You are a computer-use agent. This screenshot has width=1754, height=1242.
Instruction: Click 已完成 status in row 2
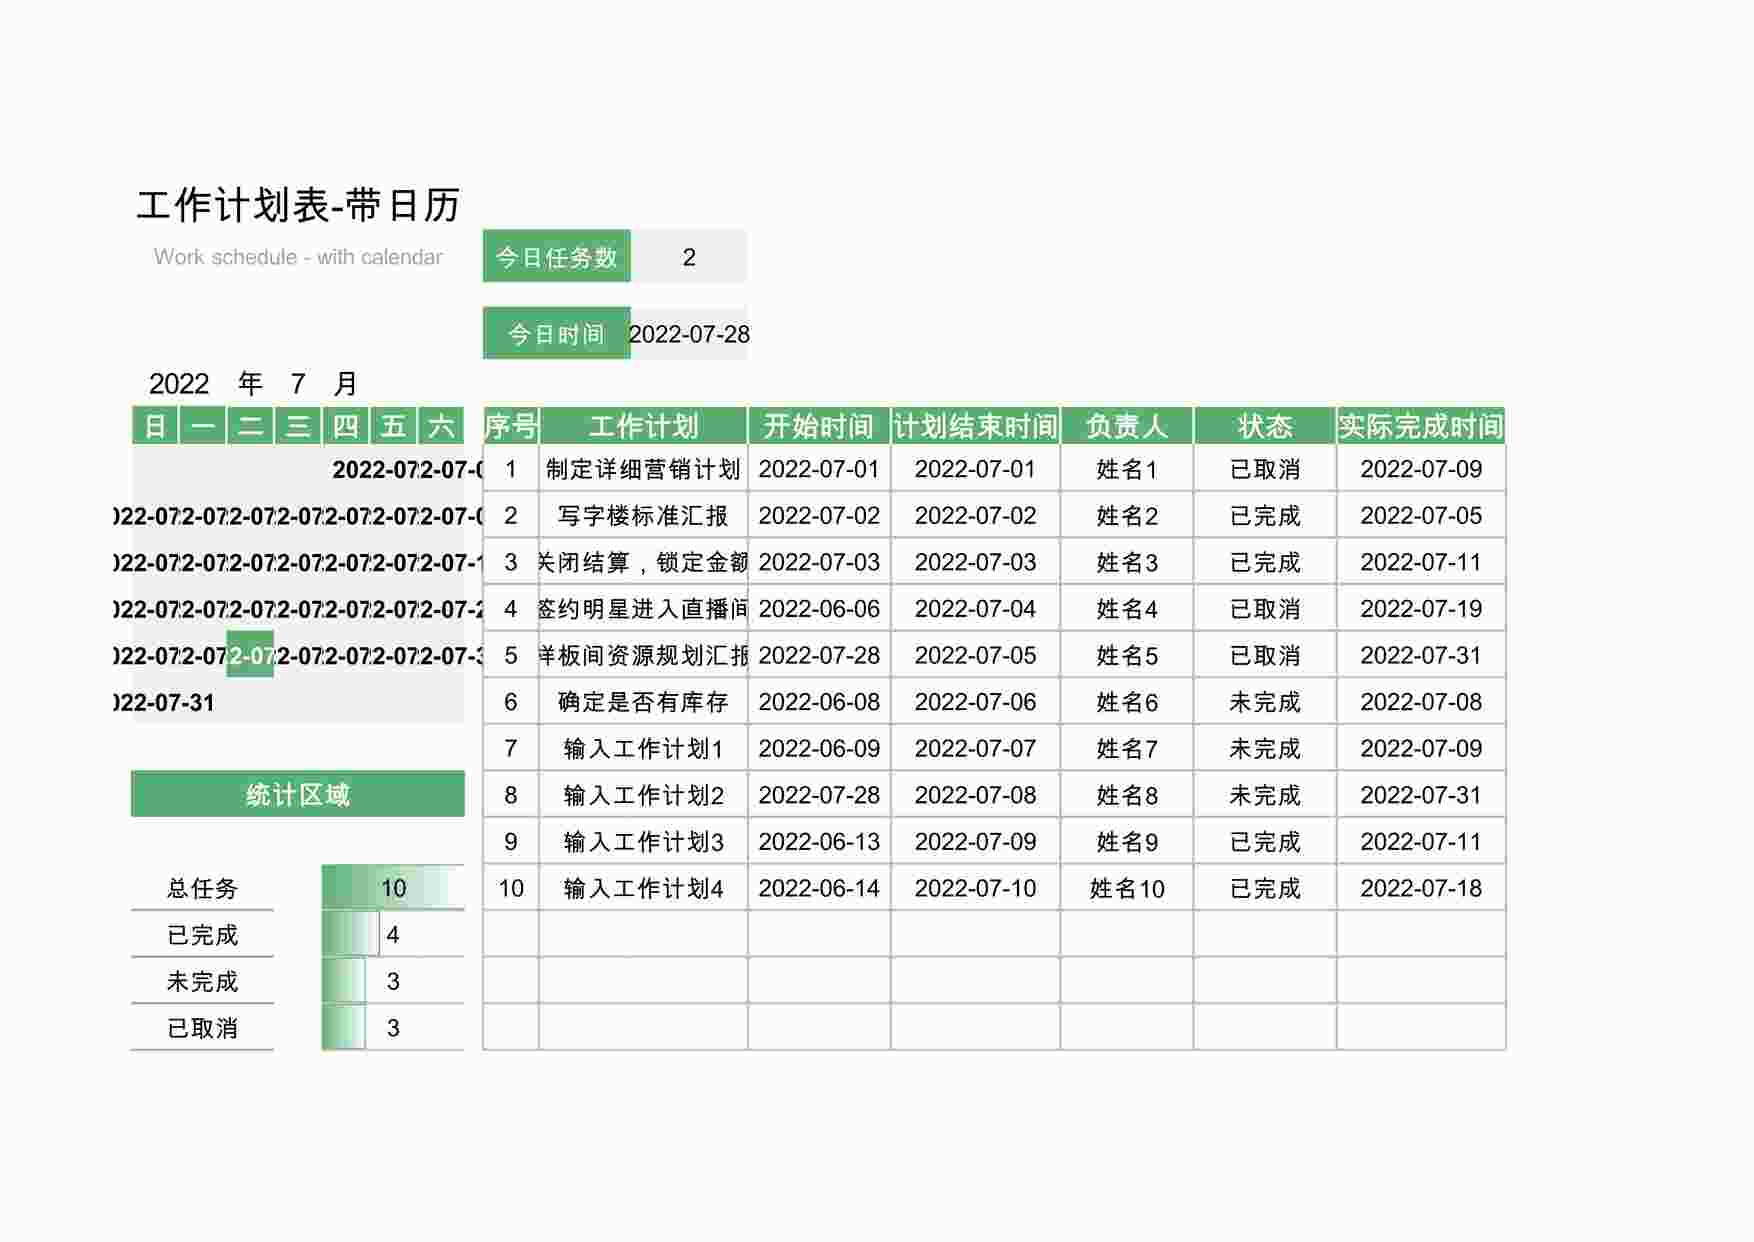(x=1265, y=515)
